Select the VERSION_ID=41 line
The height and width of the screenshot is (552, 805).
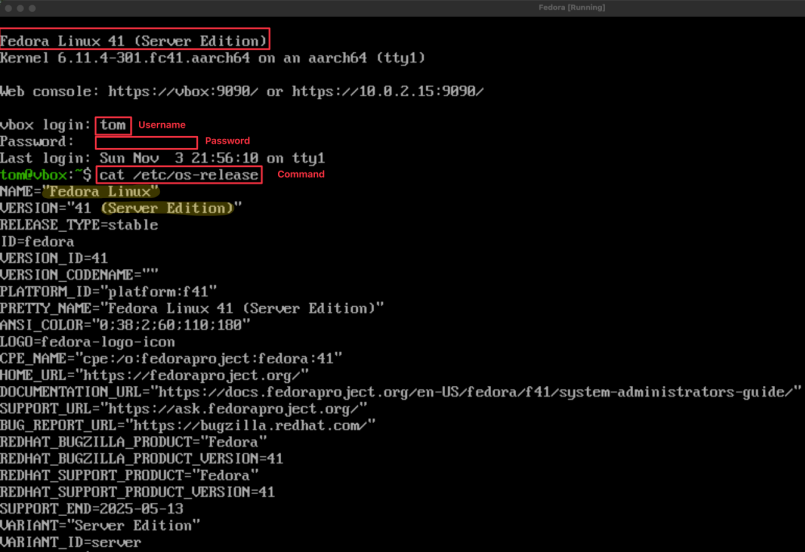click(54, 258)
